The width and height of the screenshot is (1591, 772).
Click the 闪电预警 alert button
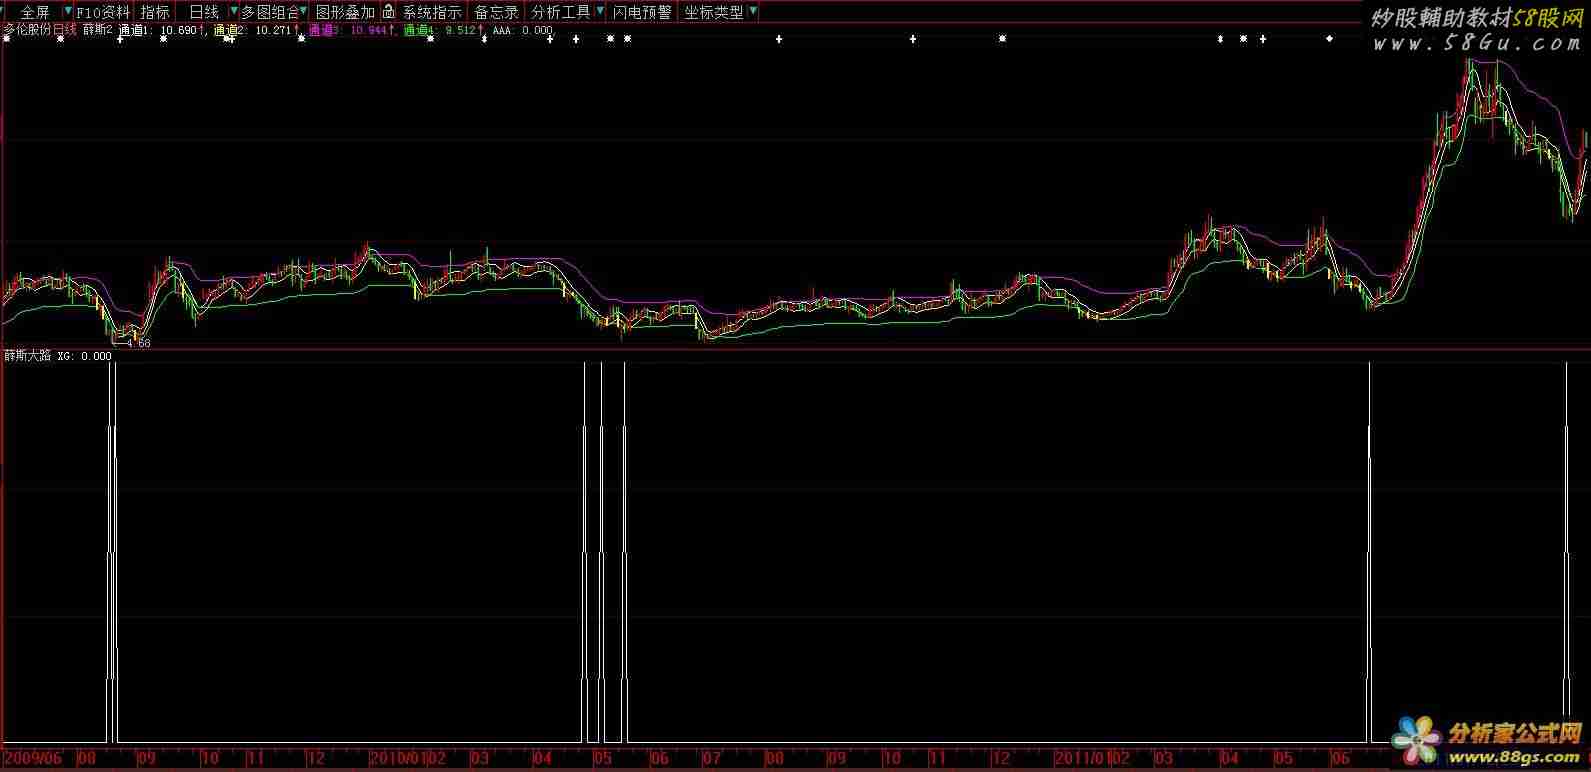pos(642,12)
